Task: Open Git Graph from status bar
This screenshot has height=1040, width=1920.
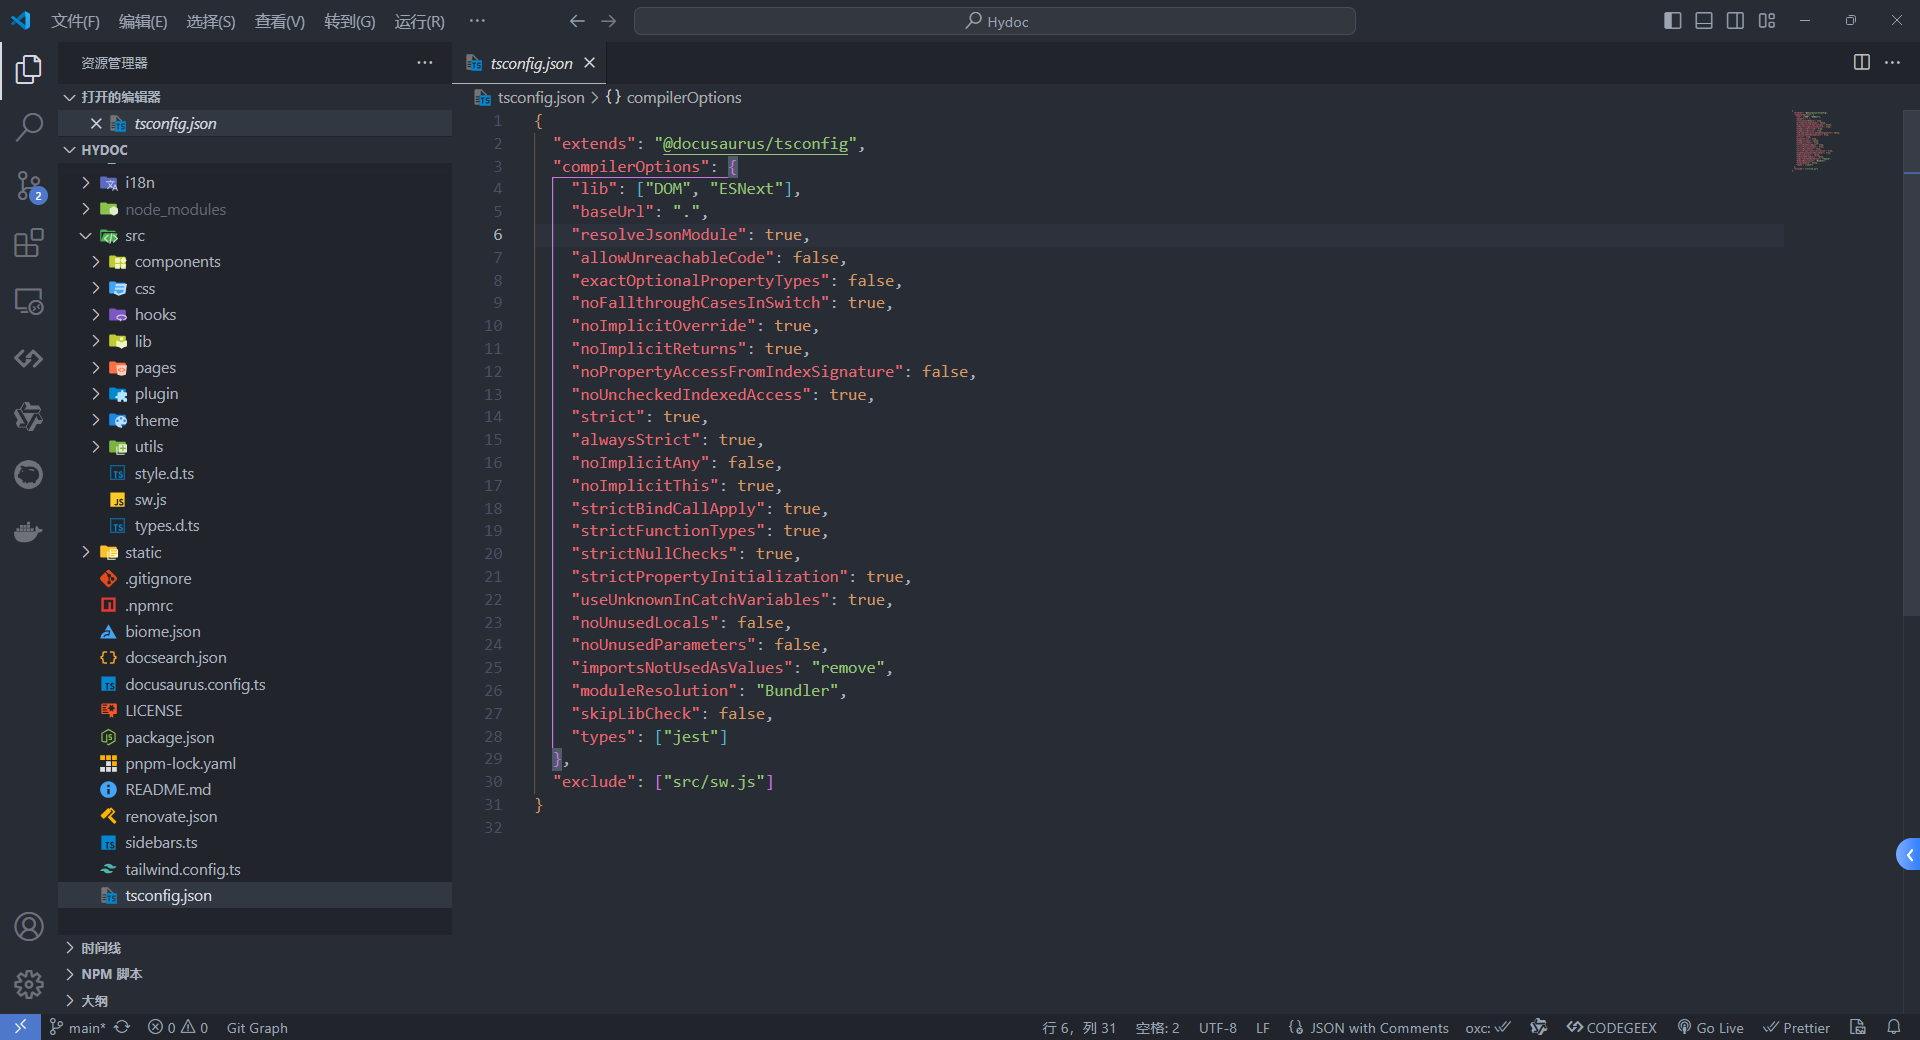Action: pyautogui.click(x=257, y=1027)
